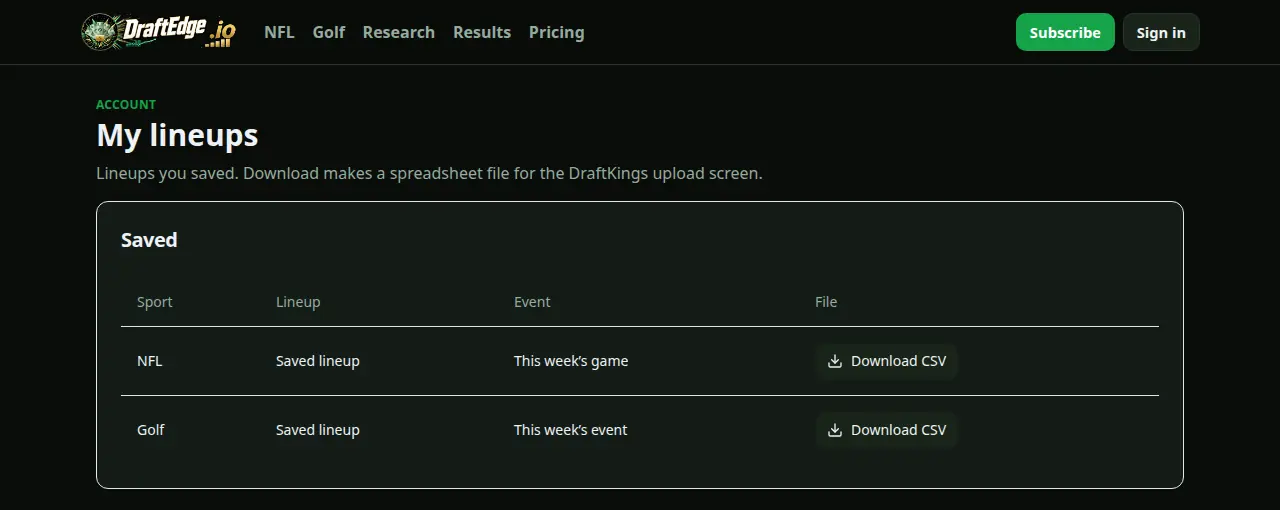The image size is (1280, 510).
Task: Select the File column header
Action: (x=826, y=302)
